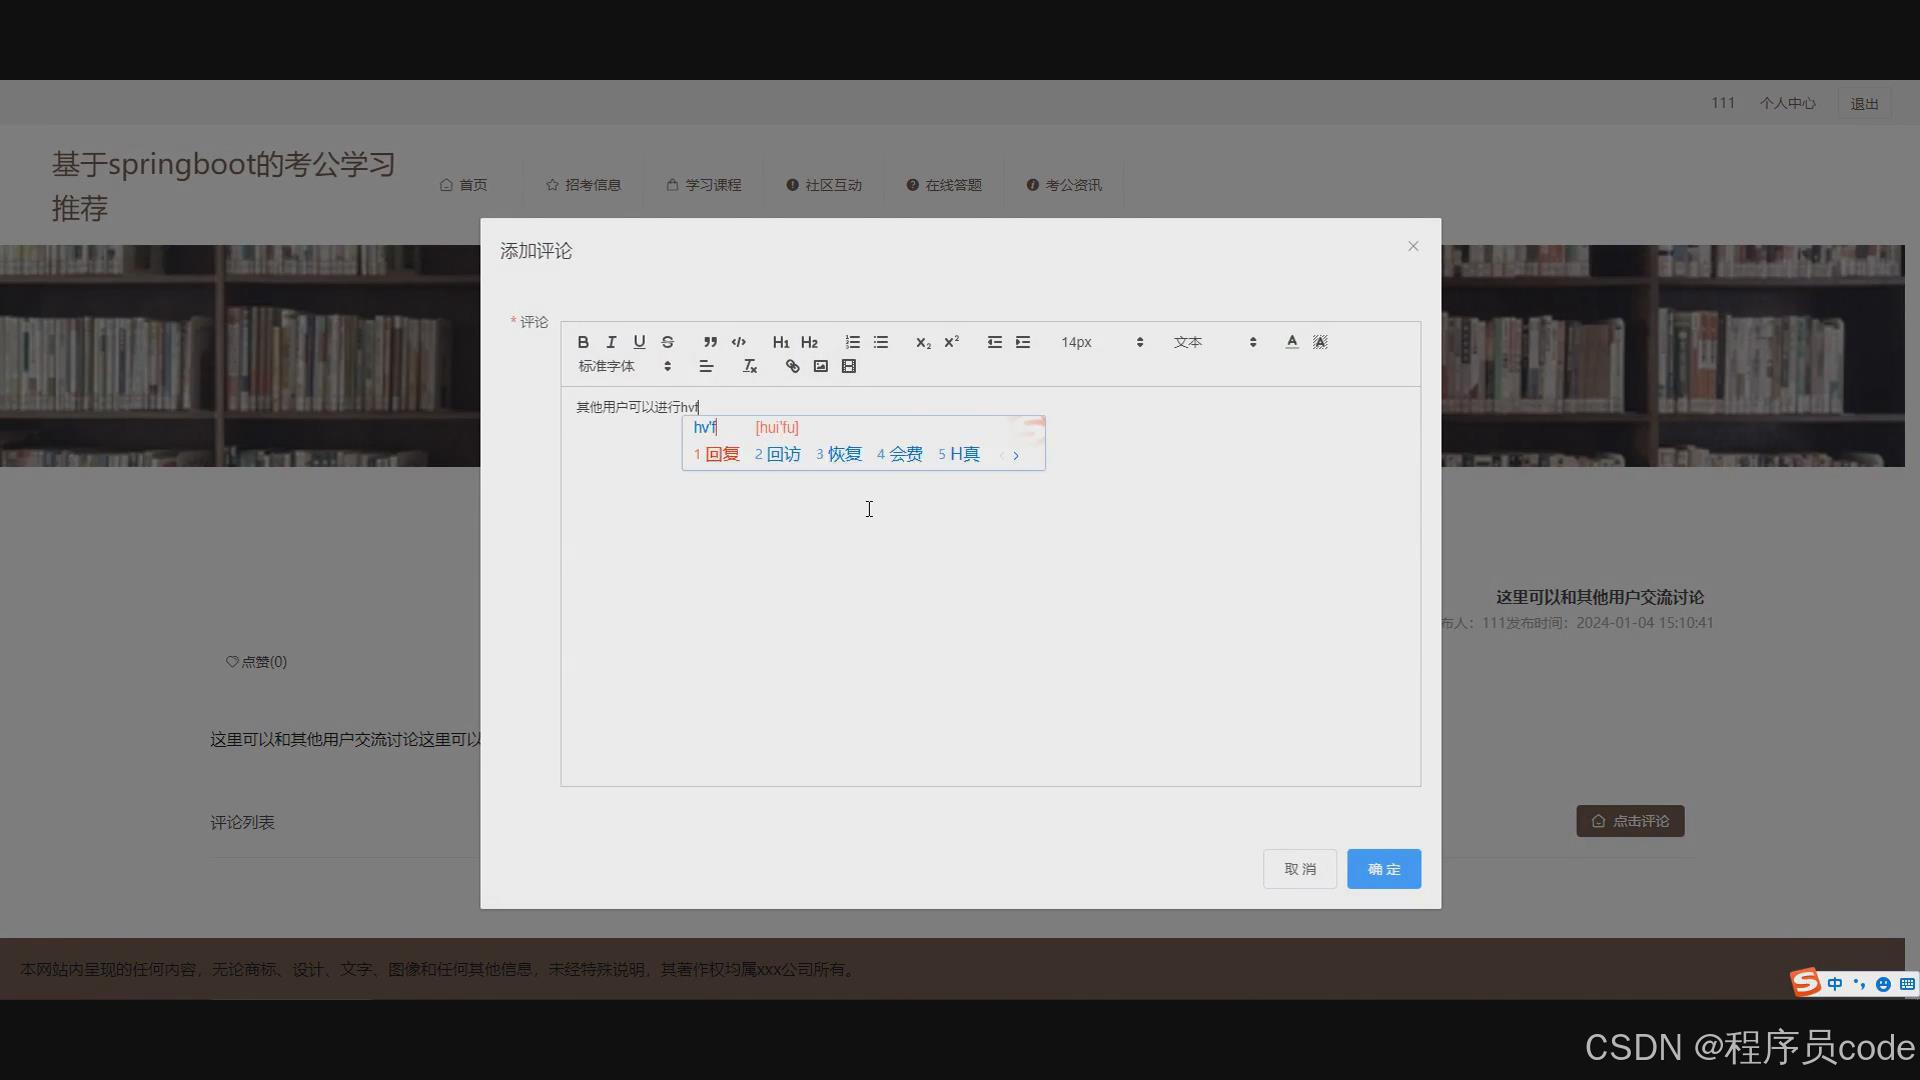Click the 确定 confirm button
This screenshot has height=1080, width=1920.
(1383, 869)
